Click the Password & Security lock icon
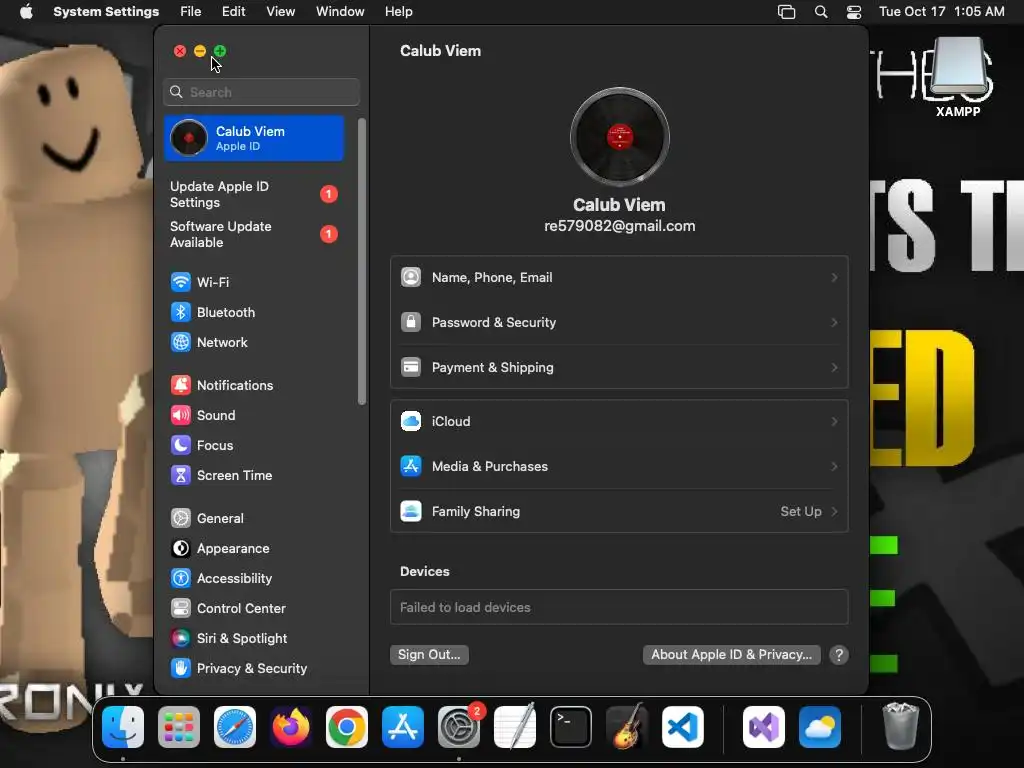 coord(411,322)
